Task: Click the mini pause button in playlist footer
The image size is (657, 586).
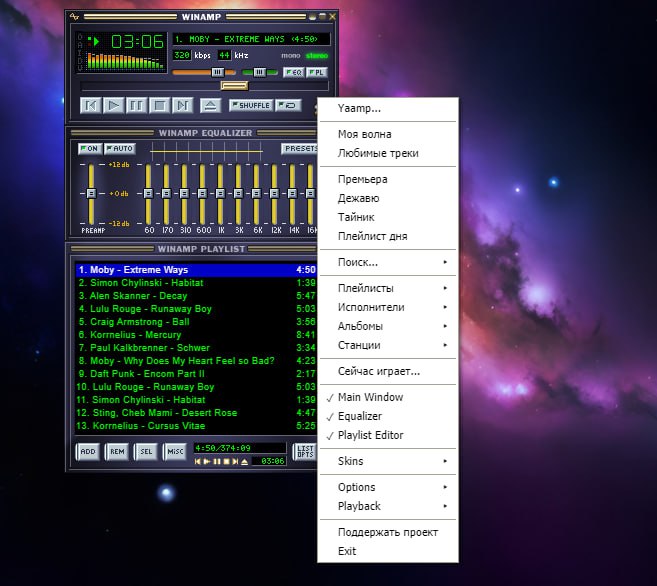Action: tap(217, 461)
